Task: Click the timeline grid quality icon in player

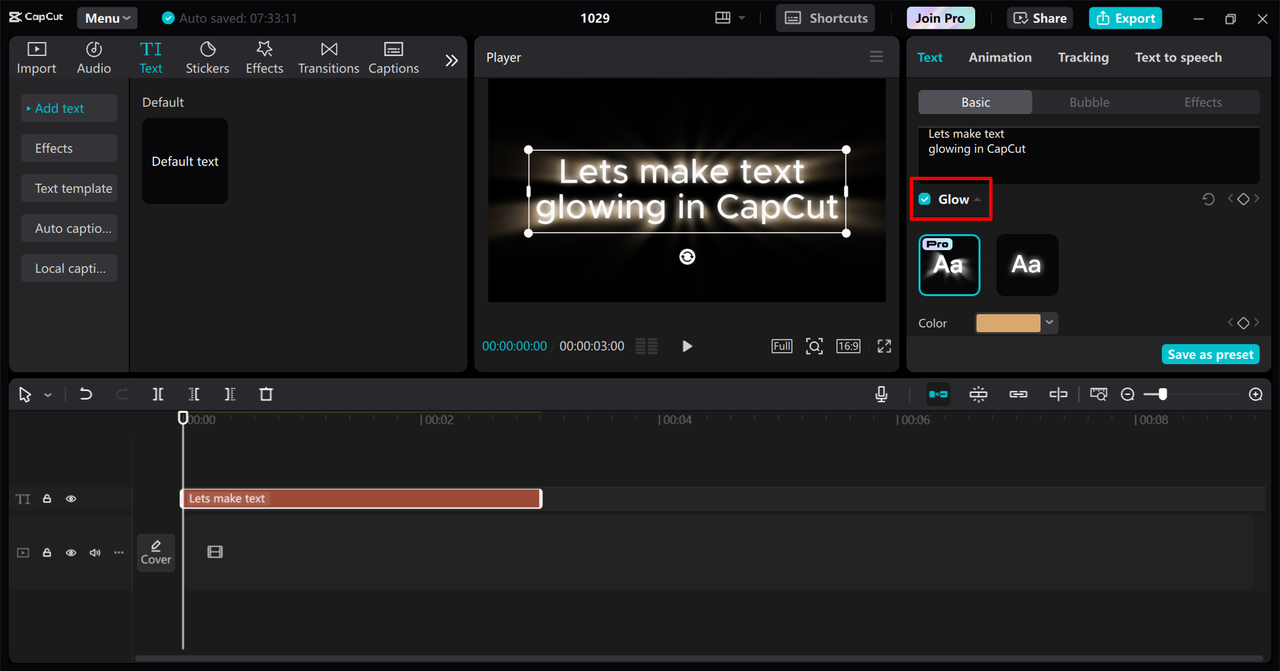Action: pos(647,346)
